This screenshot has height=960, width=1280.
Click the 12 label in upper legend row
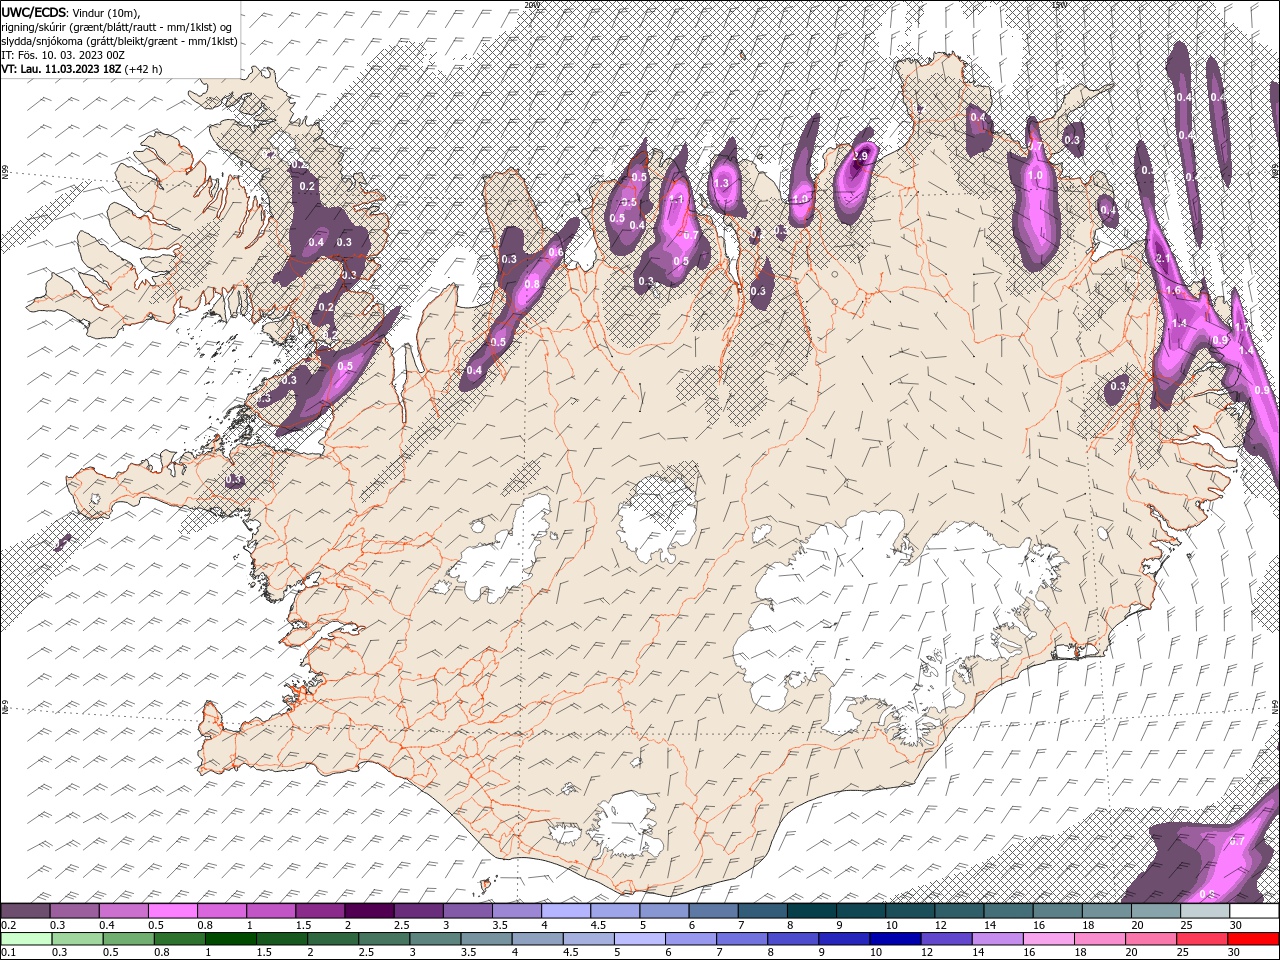941,925
